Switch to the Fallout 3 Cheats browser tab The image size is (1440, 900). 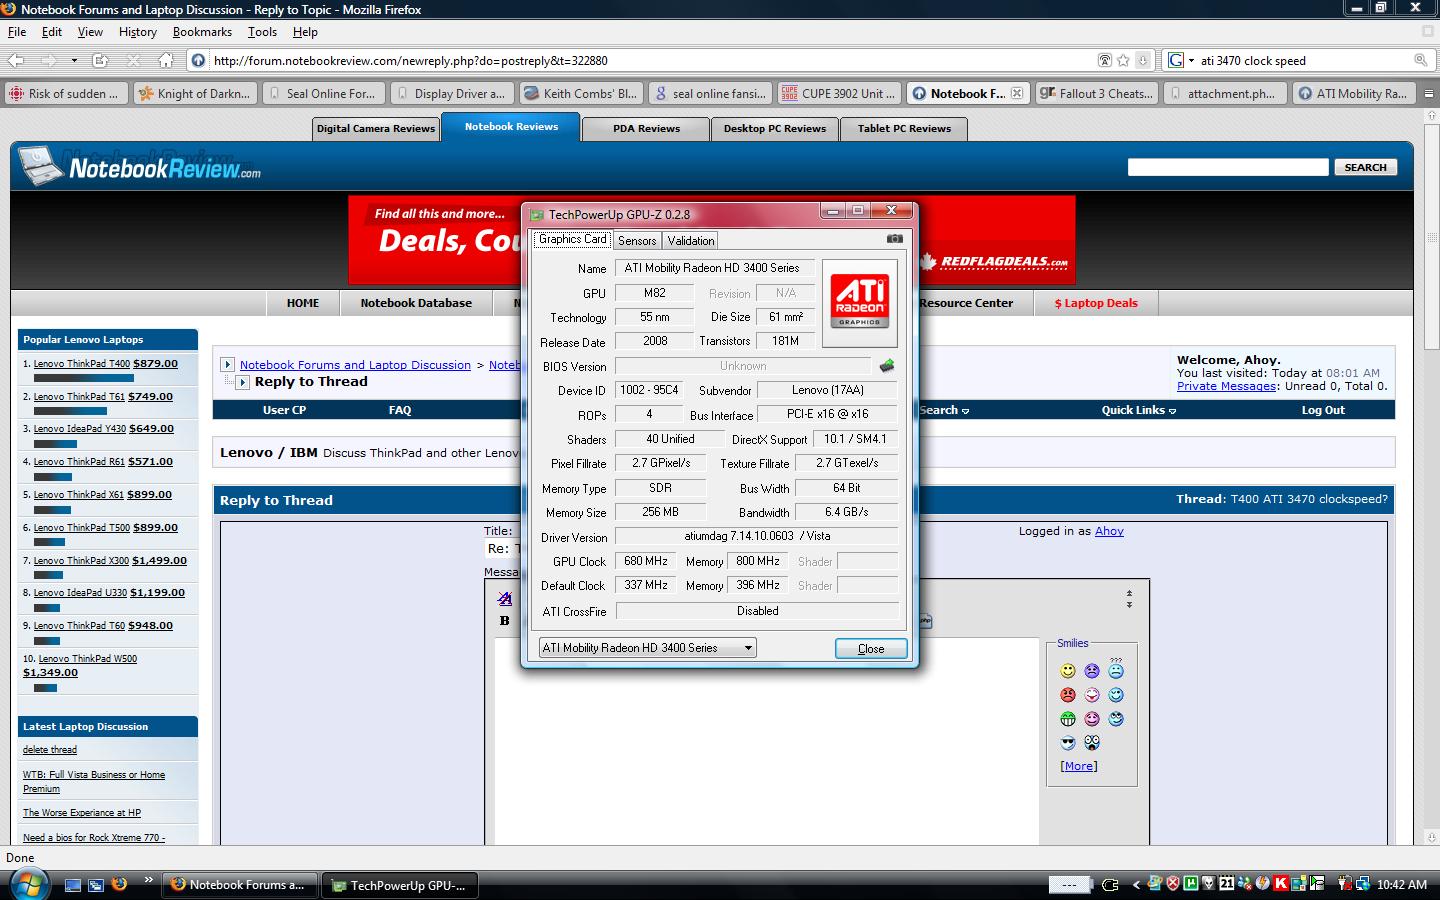[x=1096, y=93]
